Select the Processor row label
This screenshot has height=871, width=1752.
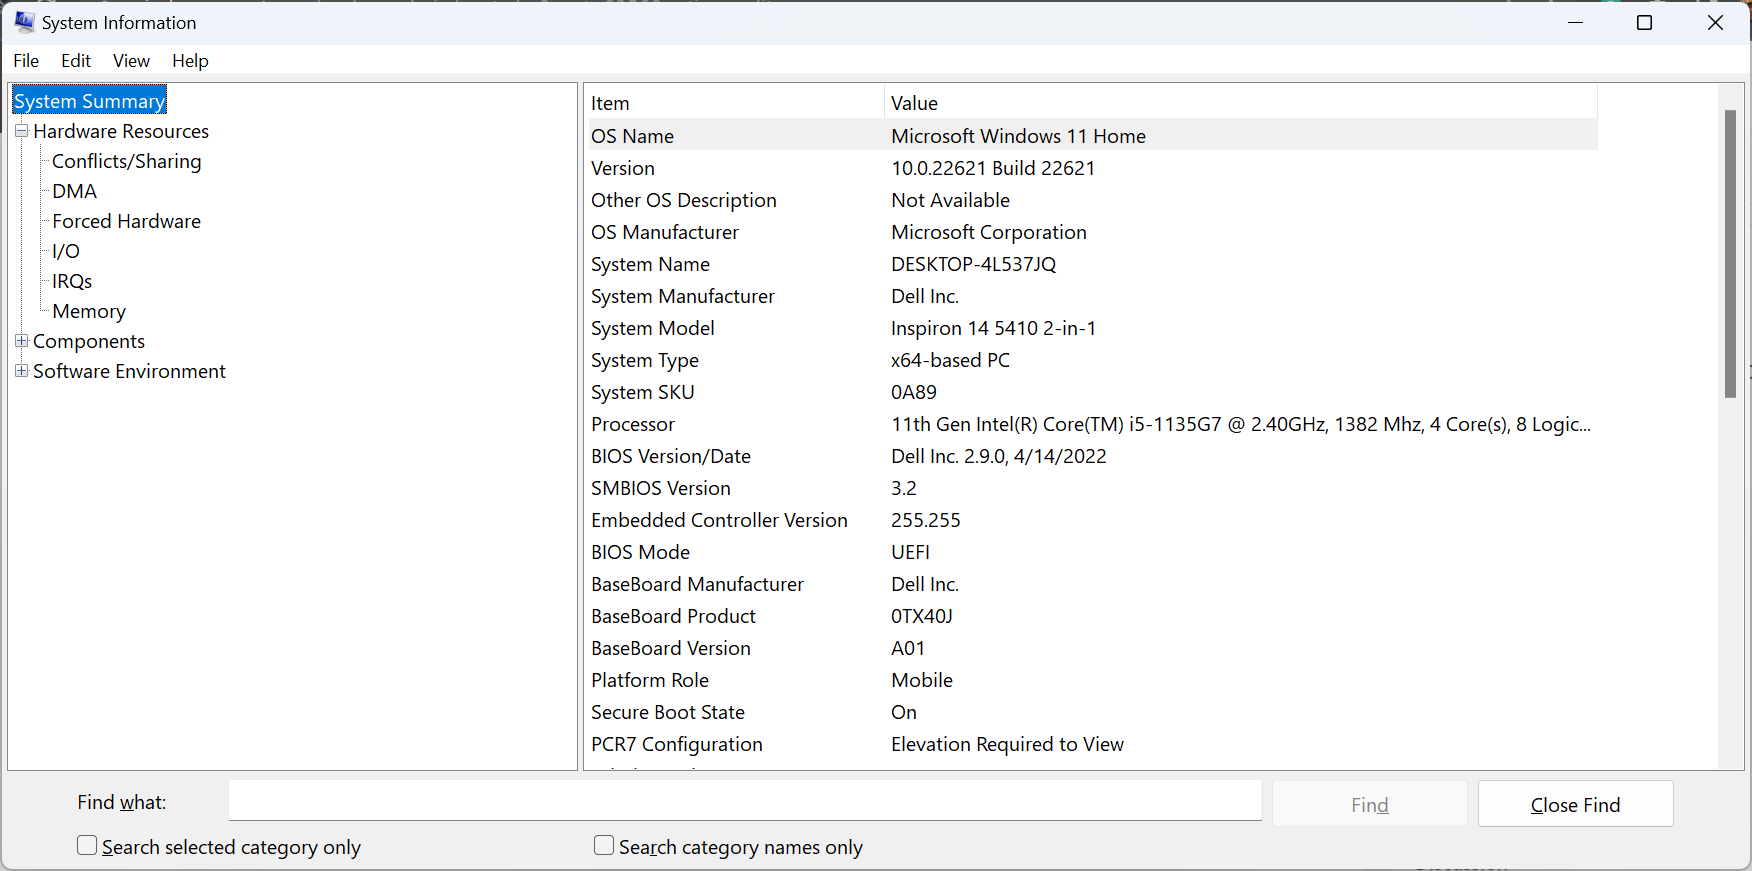(633, 424)
